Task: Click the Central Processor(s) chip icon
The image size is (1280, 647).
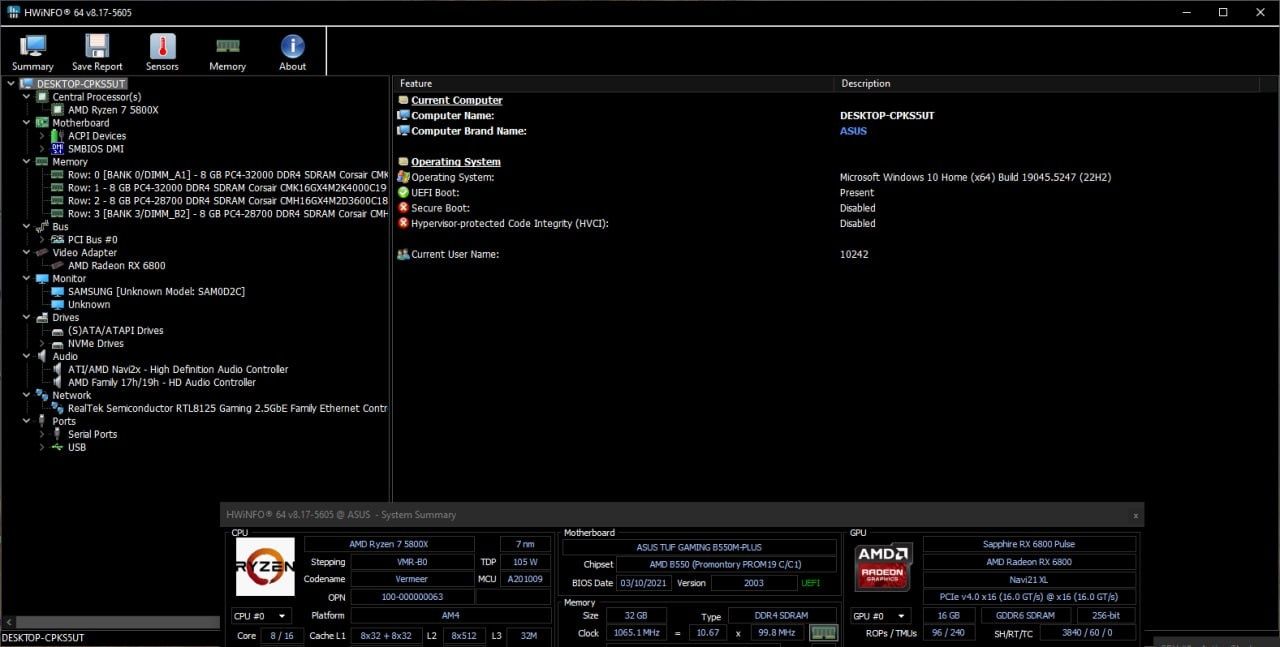Action: [x=42, y=97]
